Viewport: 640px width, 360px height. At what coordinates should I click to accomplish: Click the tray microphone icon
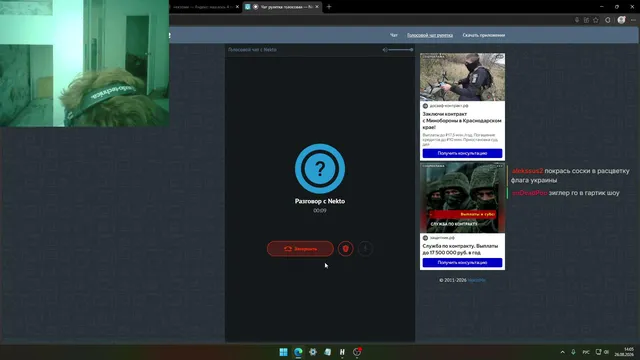573,352
